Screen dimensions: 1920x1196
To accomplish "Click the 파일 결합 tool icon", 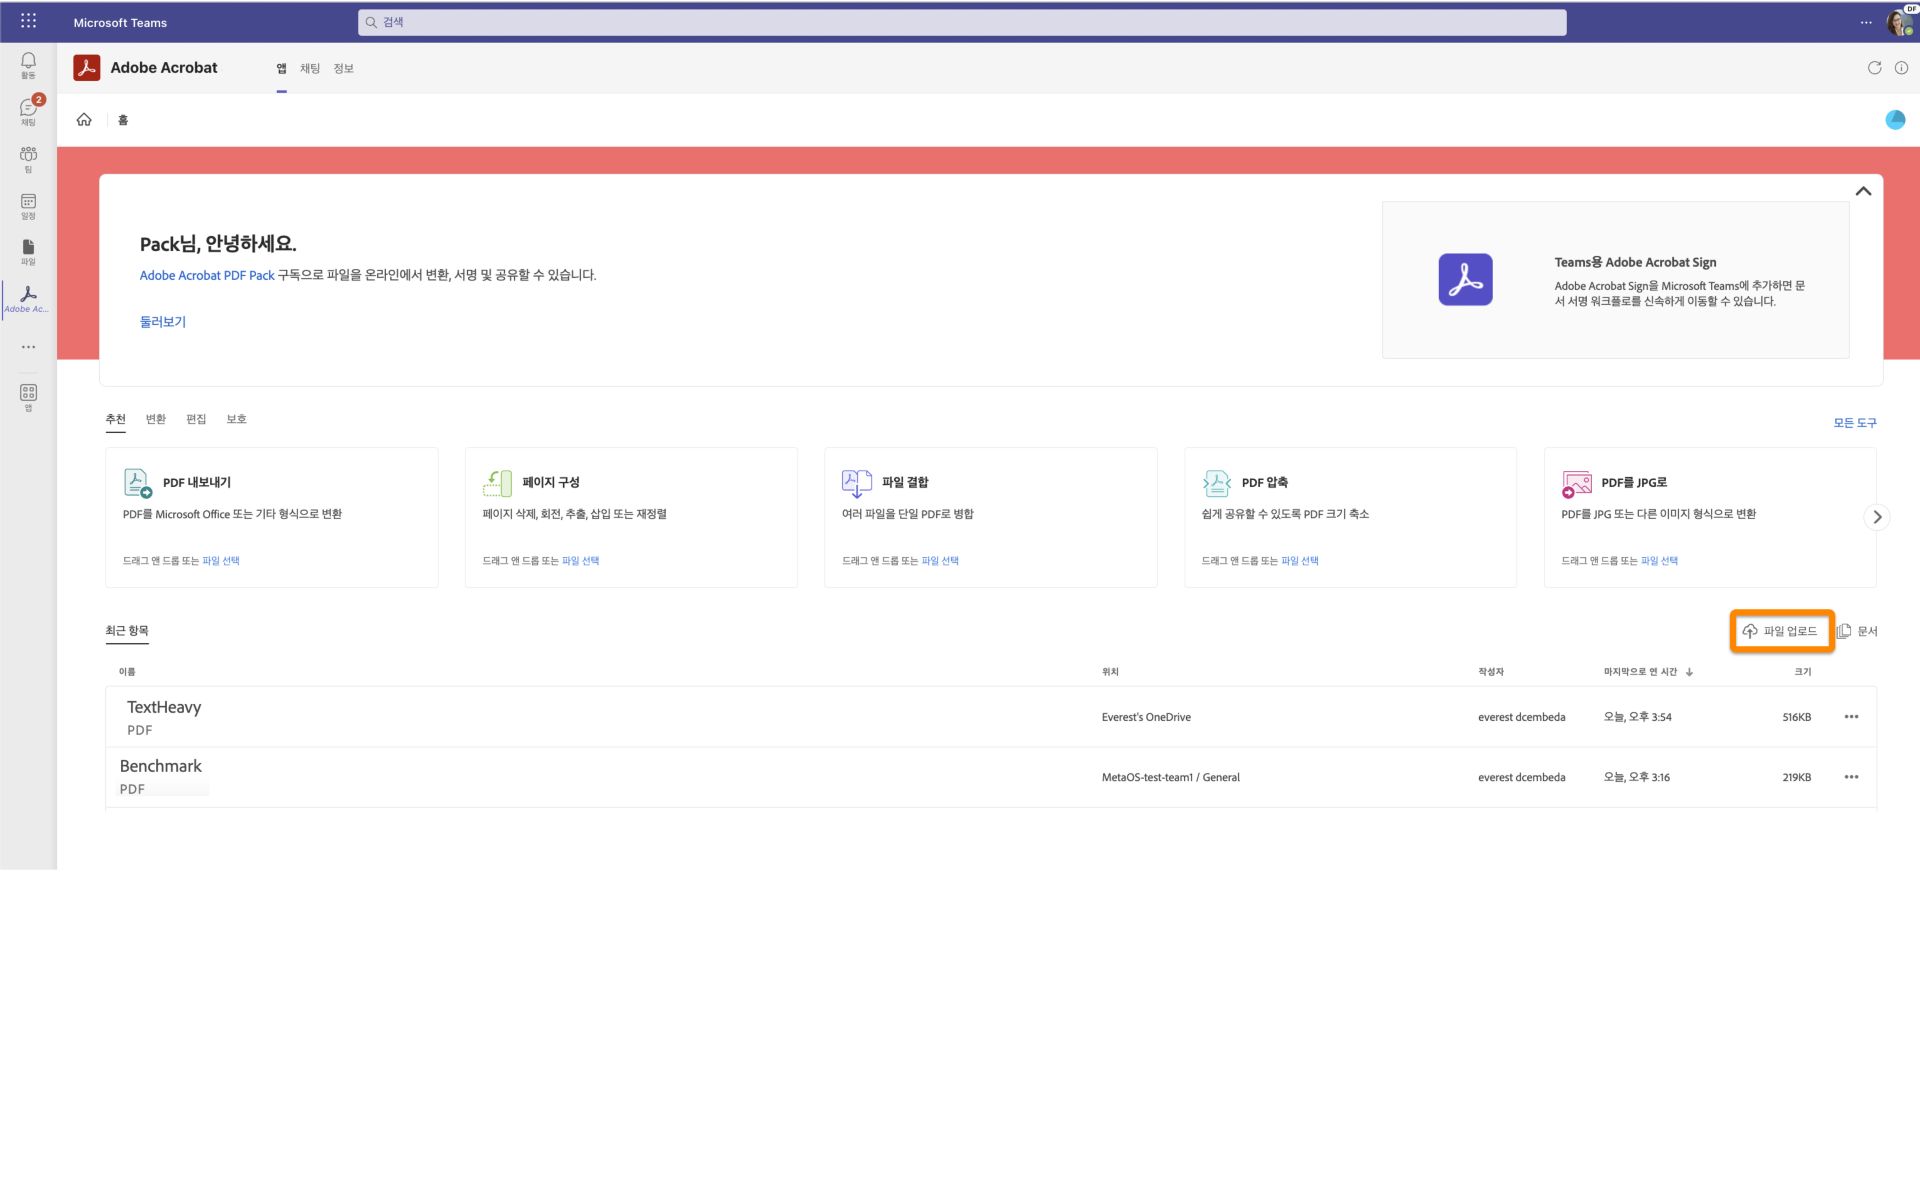I will 857,482.
